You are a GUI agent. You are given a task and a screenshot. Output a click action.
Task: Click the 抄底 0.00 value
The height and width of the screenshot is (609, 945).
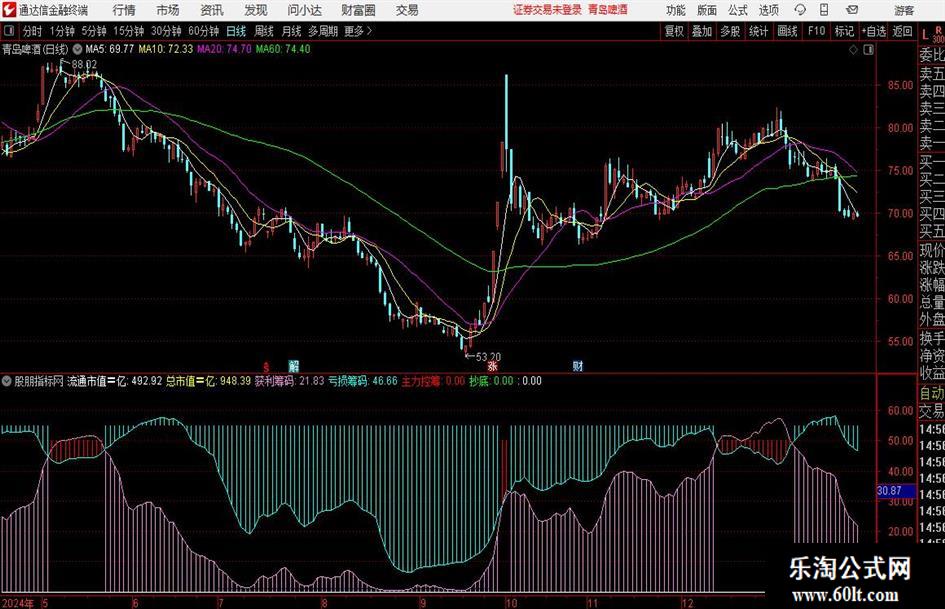tap(491, 381)
